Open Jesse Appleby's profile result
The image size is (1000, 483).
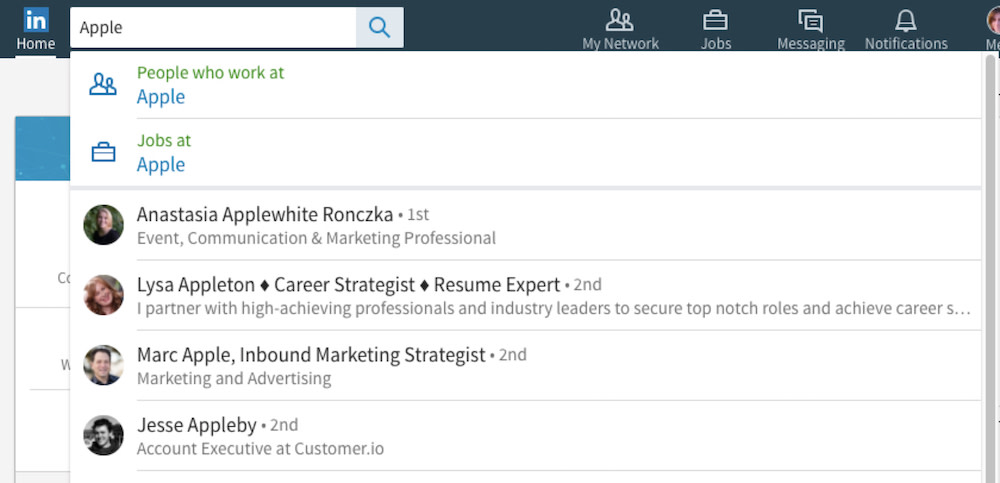(197, 425)
